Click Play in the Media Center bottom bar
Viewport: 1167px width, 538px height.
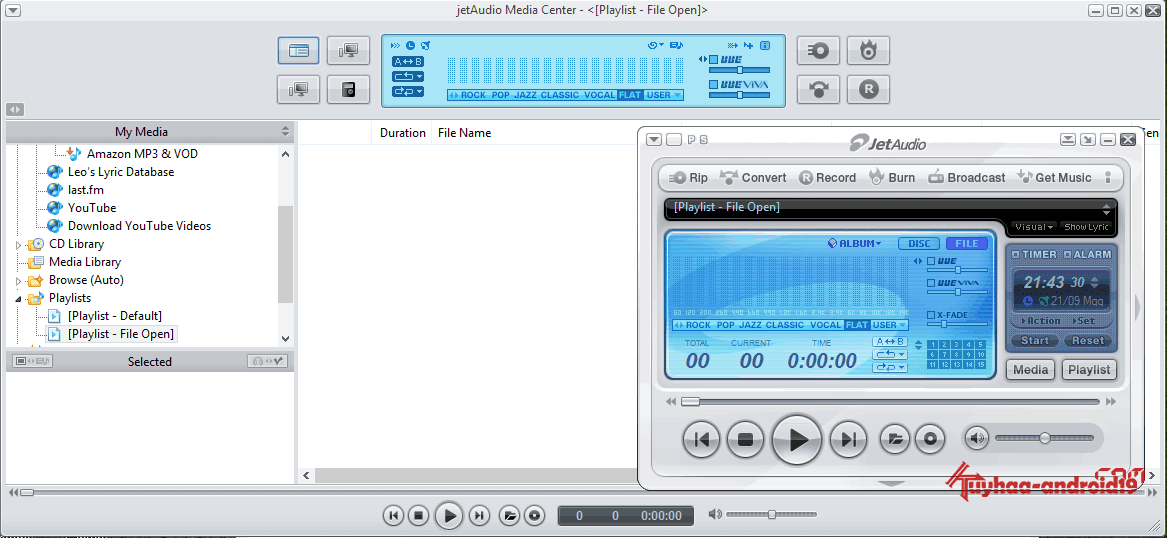(449, 515)
